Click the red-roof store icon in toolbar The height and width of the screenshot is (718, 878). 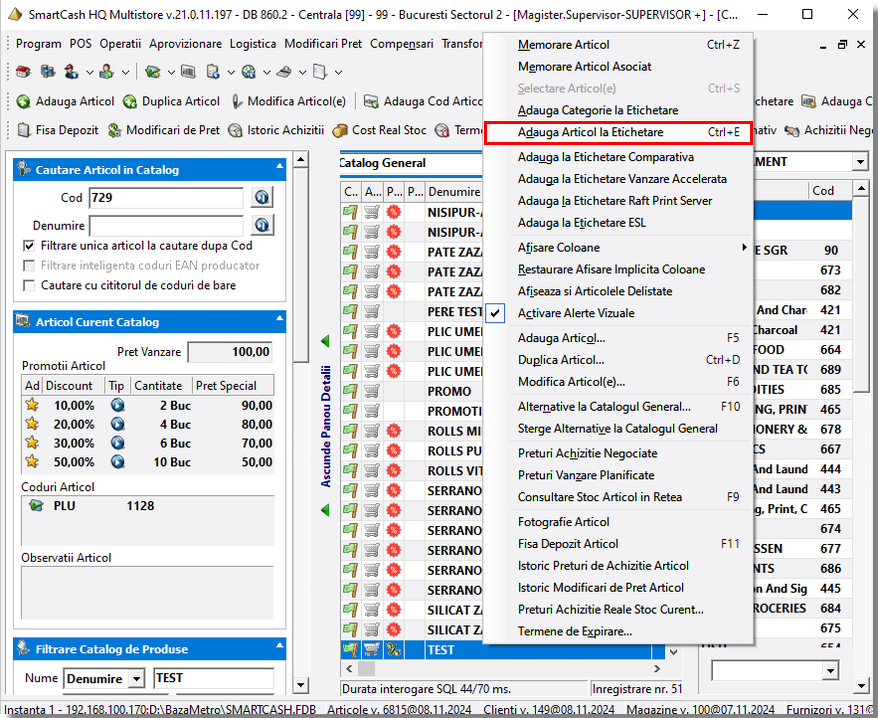pos(23,72)
